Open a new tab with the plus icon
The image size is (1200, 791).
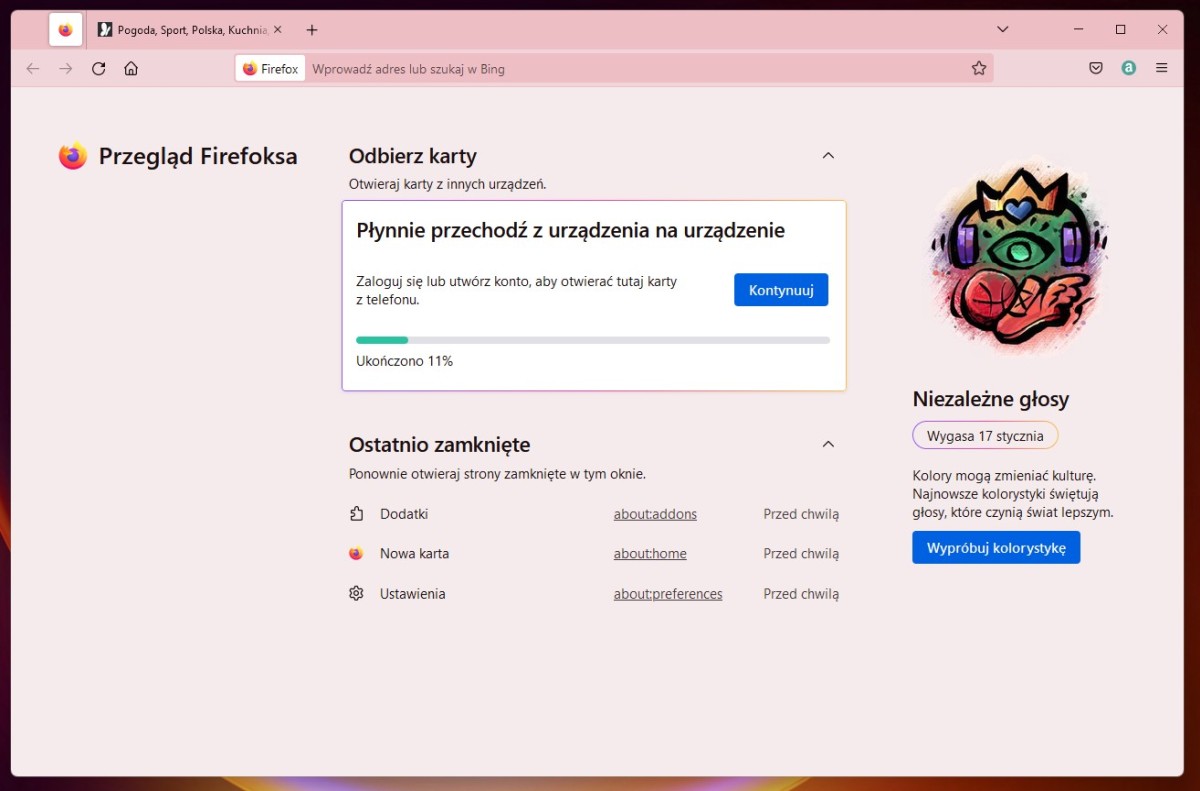311,29
